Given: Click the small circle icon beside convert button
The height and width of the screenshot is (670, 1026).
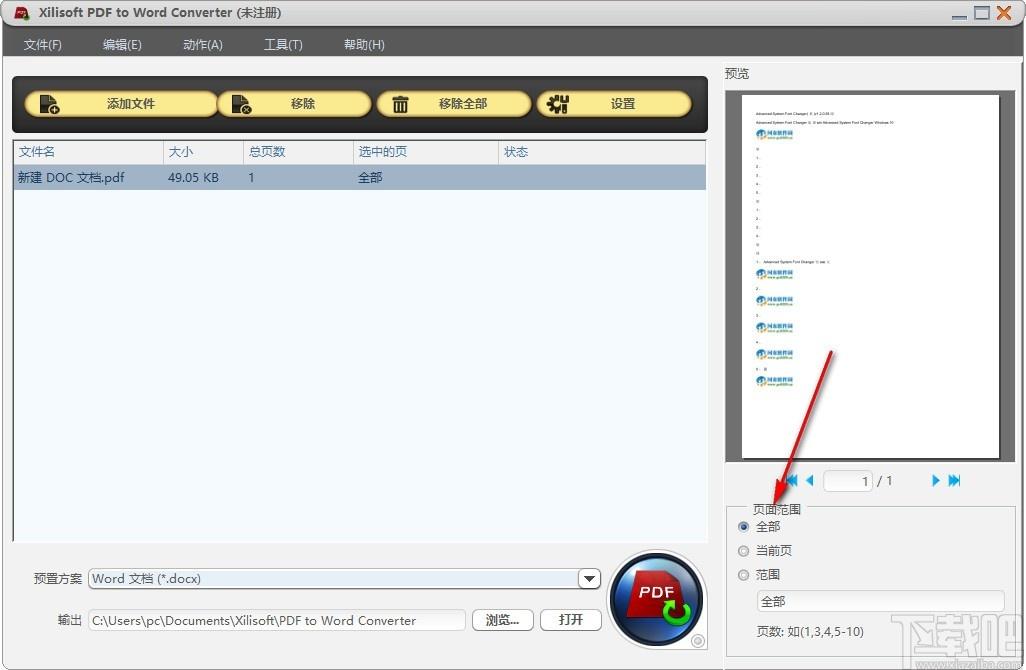Looking at the screenshot, I should point(698,641).
